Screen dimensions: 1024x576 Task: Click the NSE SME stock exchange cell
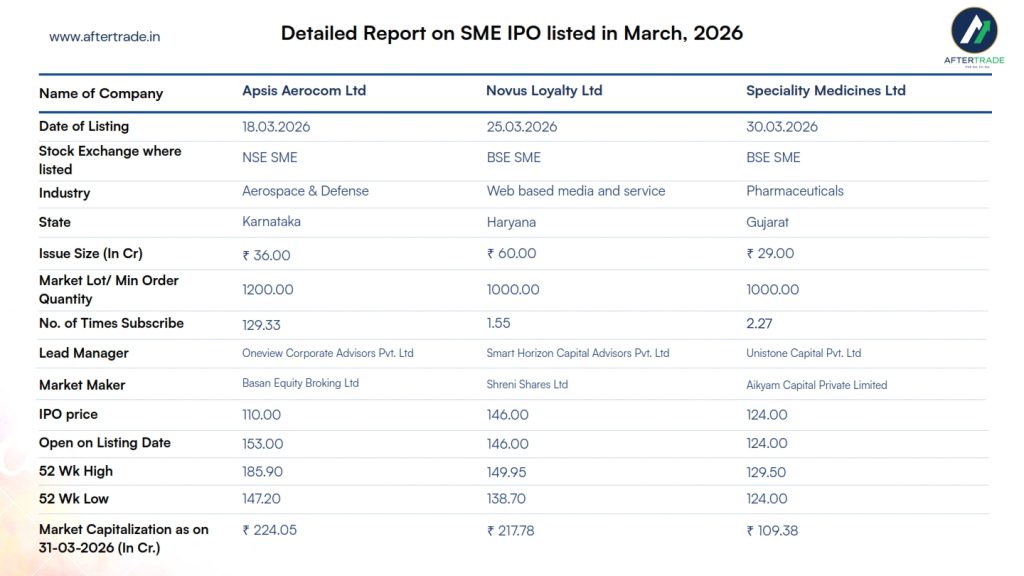click(269, 158)
